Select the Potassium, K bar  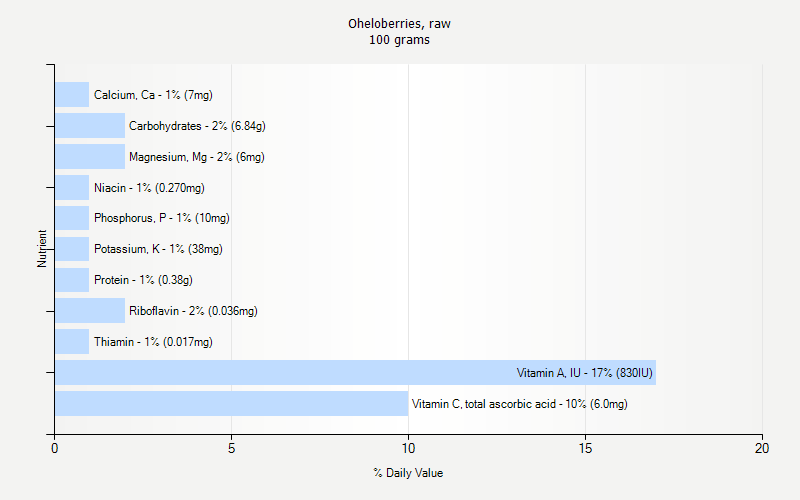pos(72,249)
